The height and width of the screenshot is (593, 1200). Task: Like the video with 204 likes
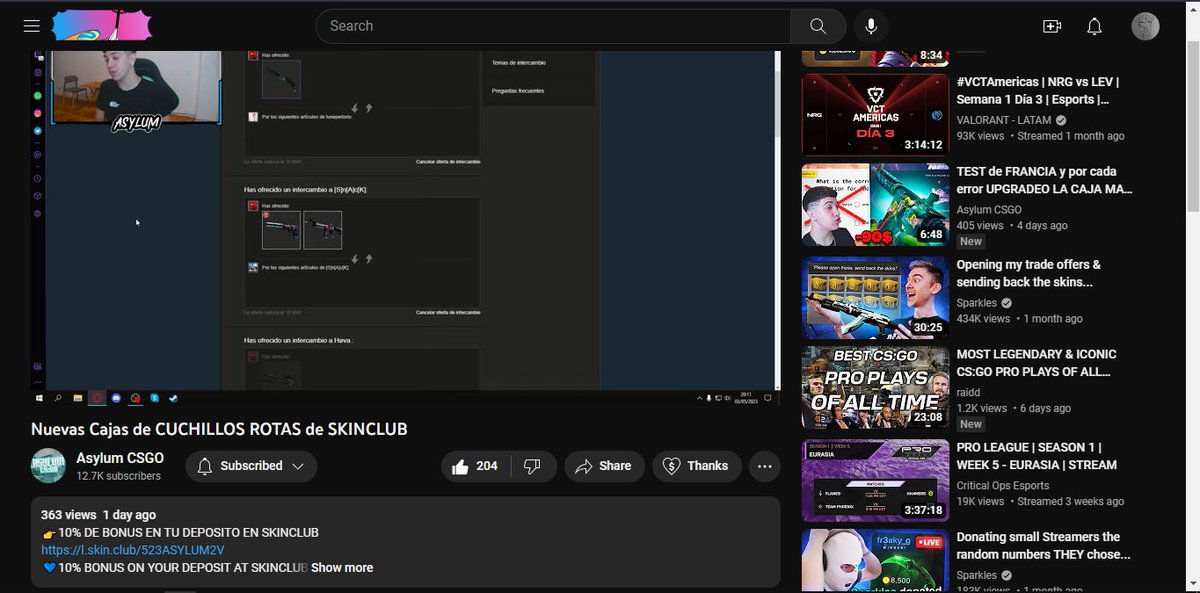tap(476, 466)
